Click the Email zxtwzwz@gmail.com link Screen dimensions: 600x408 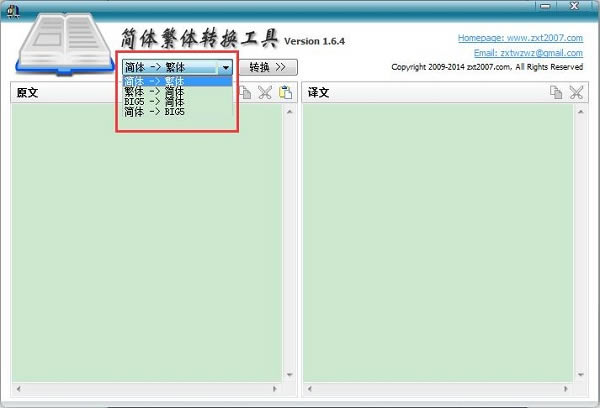click(x=528, y=53)
